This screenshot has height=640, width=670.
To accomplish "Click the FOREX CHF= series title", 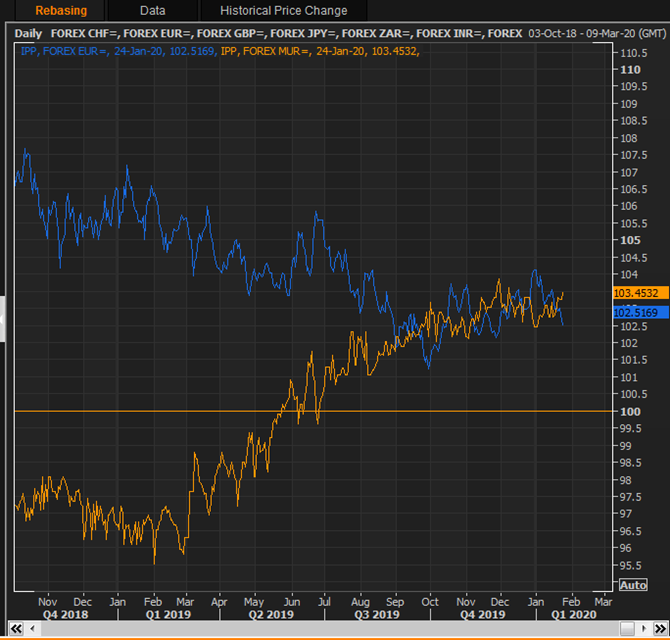I will (x=85, y=33).
